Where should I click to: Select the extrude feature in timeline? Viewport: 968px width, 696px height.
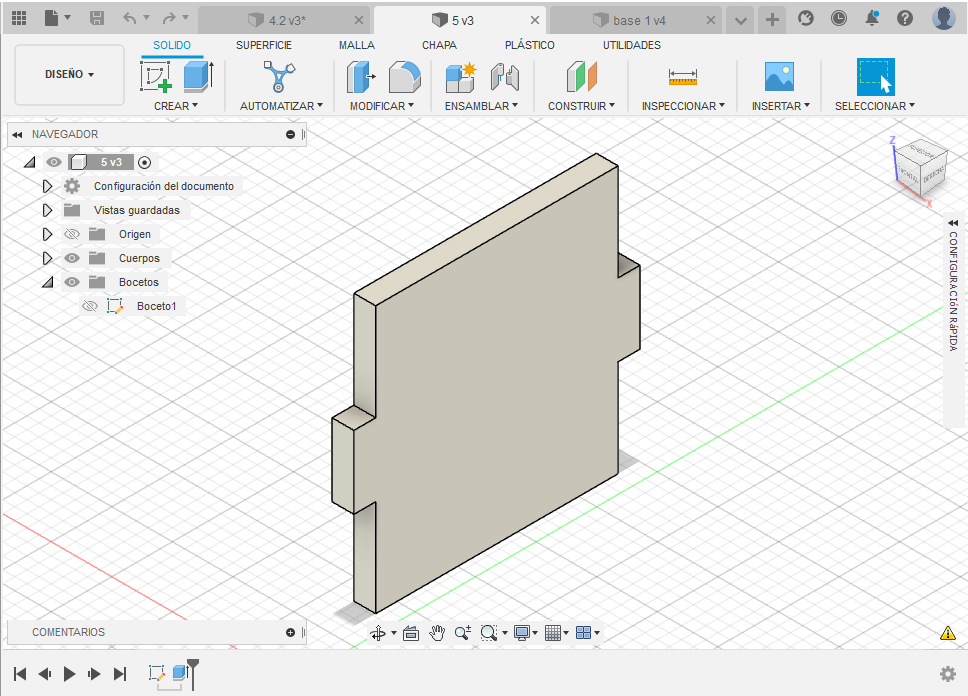(180, 672)
